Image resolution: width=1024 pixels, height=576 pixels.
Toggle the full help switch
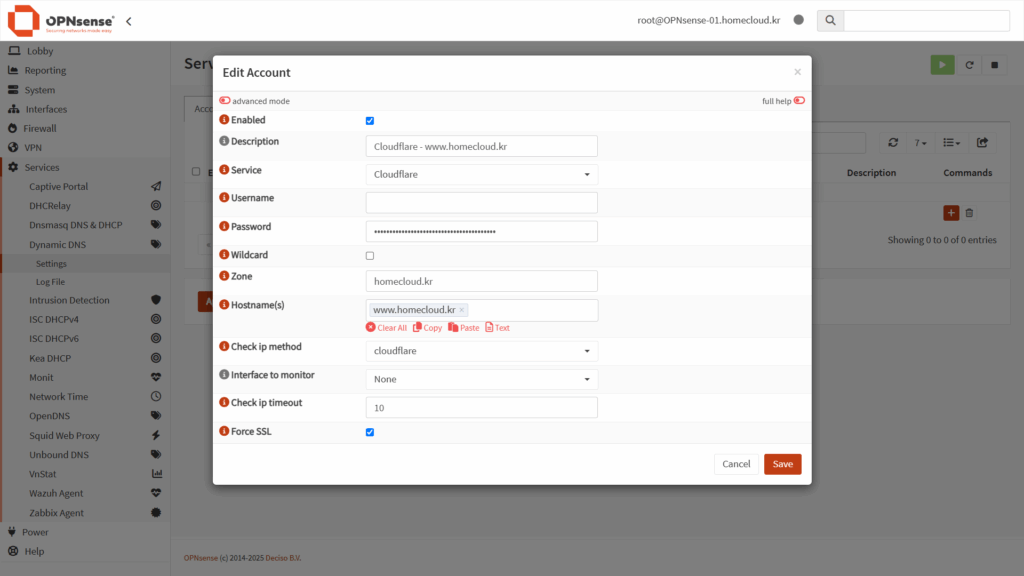tap(799, 101)
